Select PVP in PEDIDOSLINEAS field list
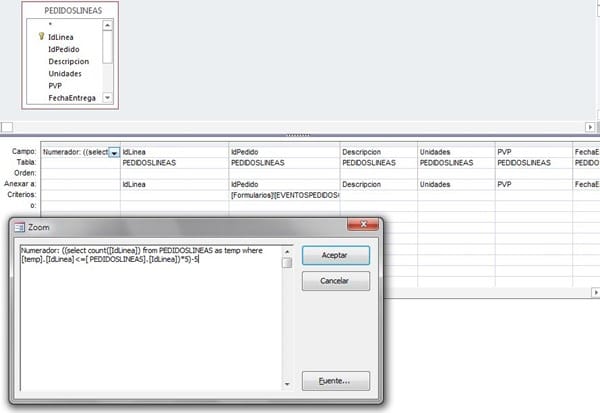 tap(55, 86)
